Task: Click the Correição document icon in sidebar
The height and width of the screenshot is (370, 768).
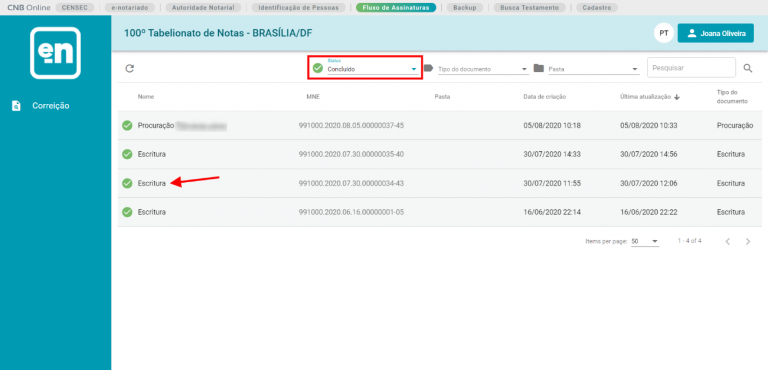Action: tap(16, 106)
